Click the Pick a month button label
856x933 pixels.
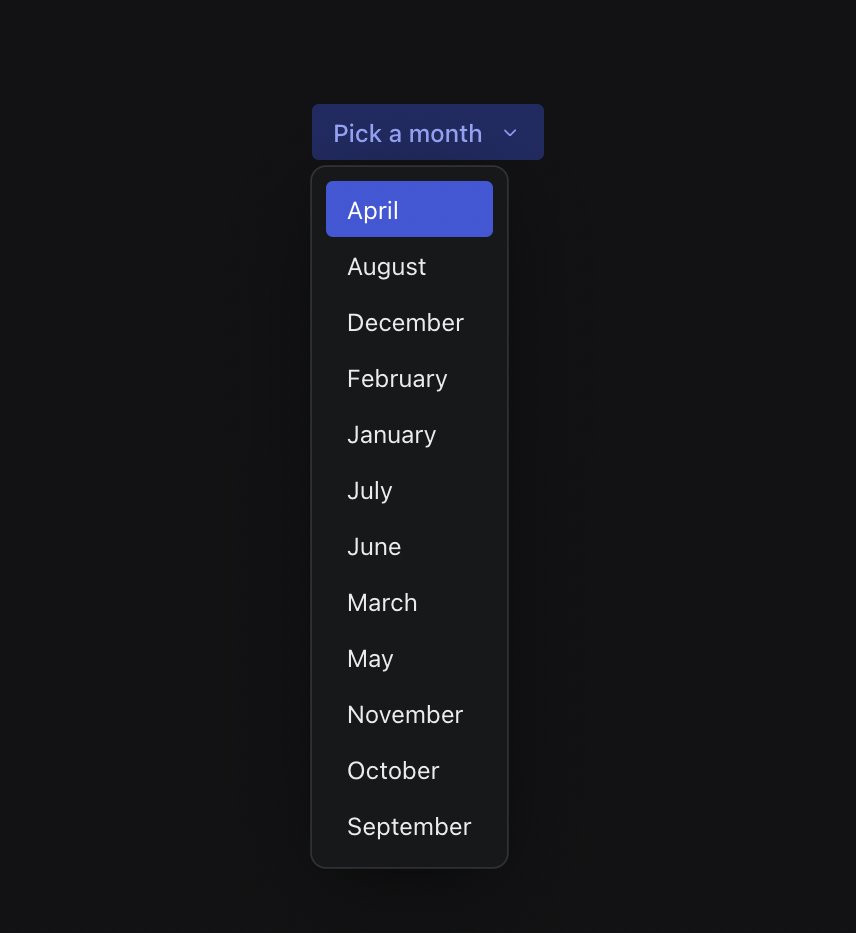(407, 133)
